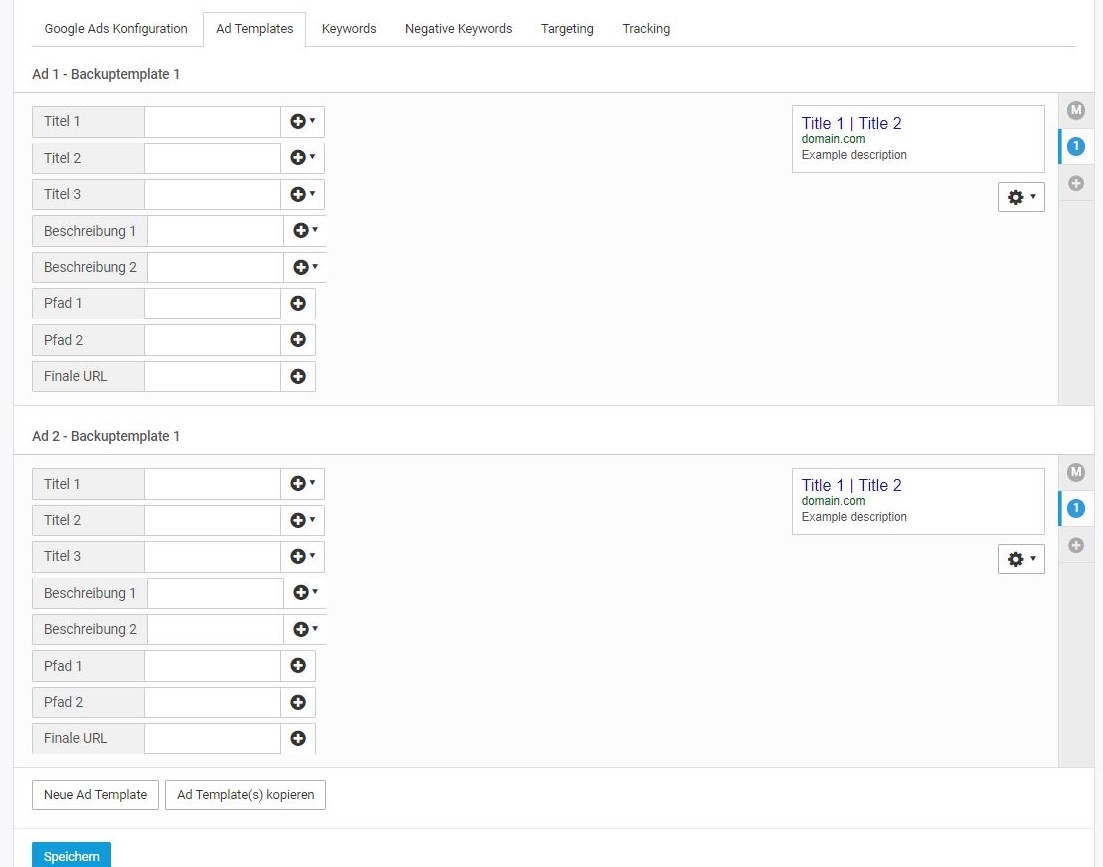
Task: Open plus dropdown for Ad 1 Beschreibung 2
Action: [305, 267]
